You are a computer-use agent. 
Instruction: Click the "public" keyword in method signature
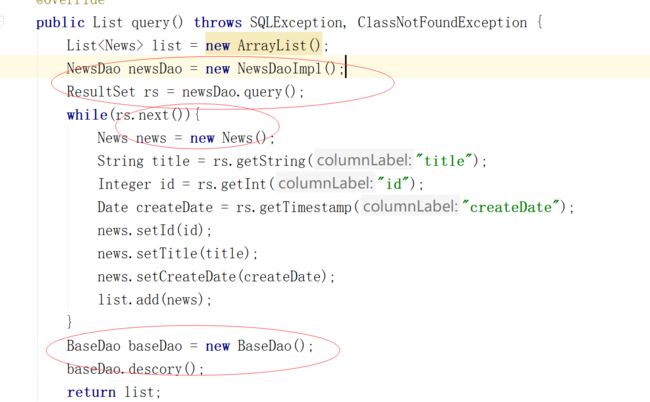click(61, 22)
